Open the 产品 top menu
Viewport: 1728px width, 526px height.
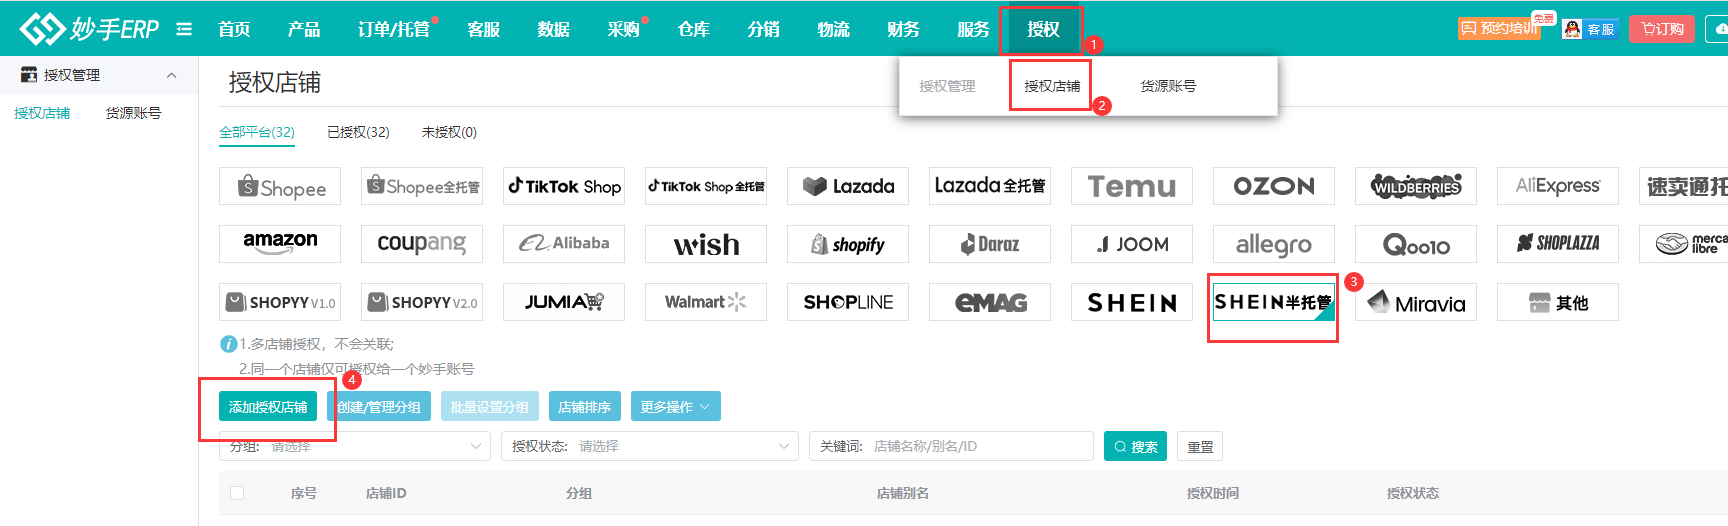304,29
